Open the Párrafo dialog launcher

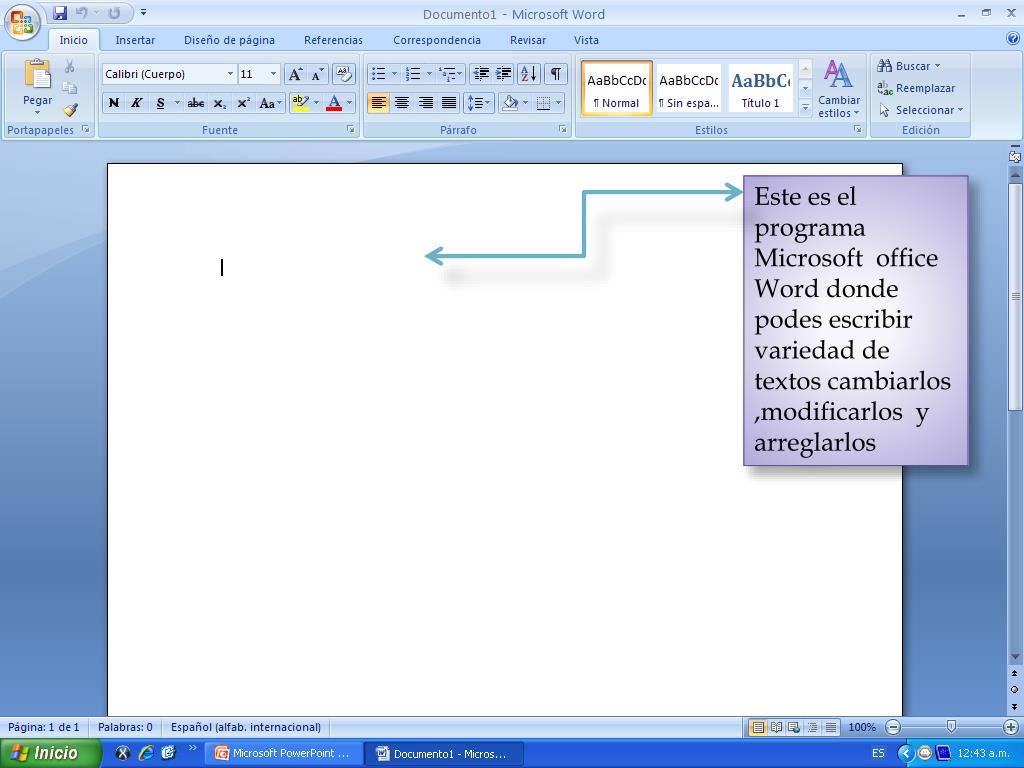562,129
